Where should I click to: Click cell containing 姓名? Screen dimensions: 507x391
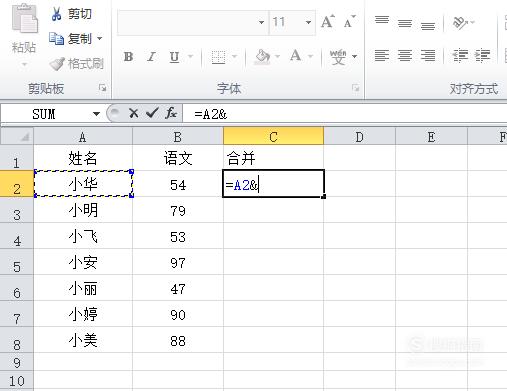coord(83,158)
